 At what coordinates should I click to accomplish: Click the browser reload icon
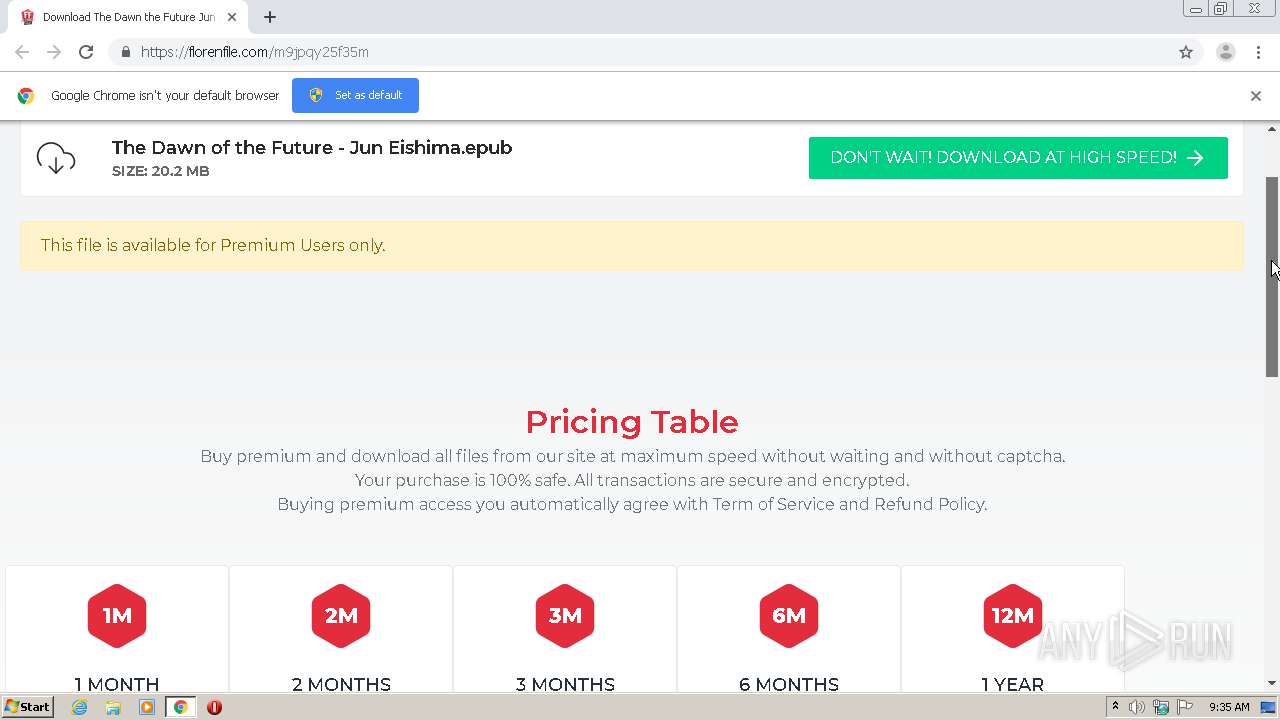click(86, 52)
